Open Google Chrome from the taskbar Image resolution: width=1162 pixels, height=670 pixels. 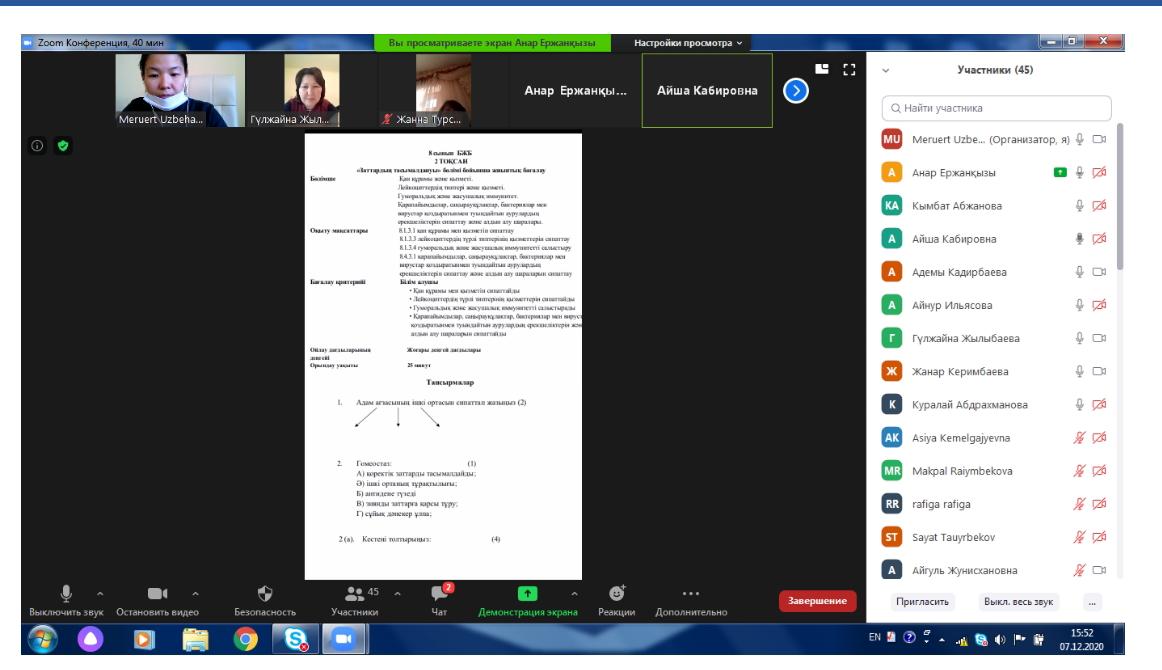pos(243,638)
